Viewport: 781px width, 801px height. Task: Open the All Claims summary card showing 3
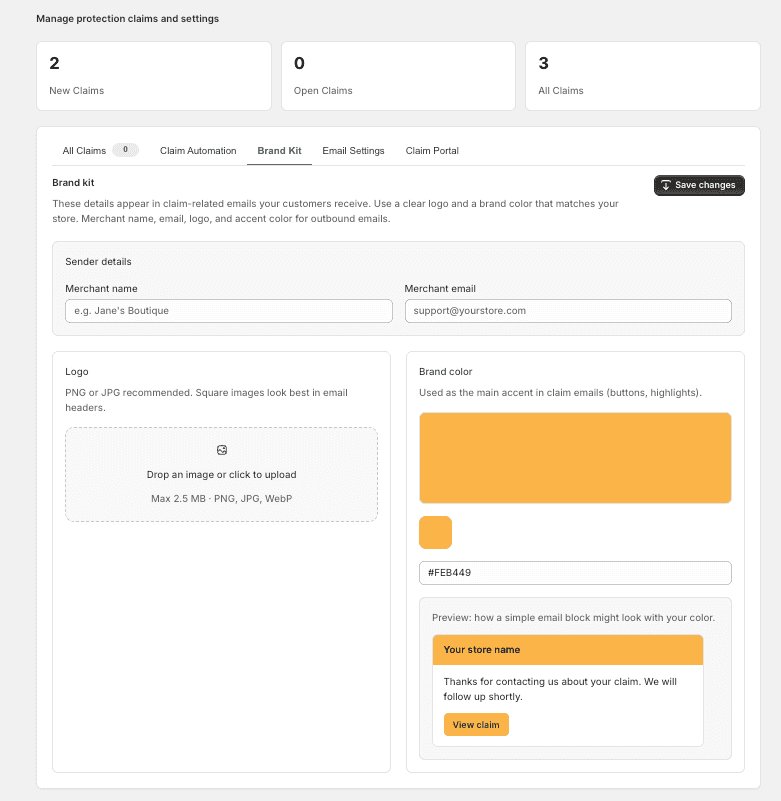coord(643,76)
